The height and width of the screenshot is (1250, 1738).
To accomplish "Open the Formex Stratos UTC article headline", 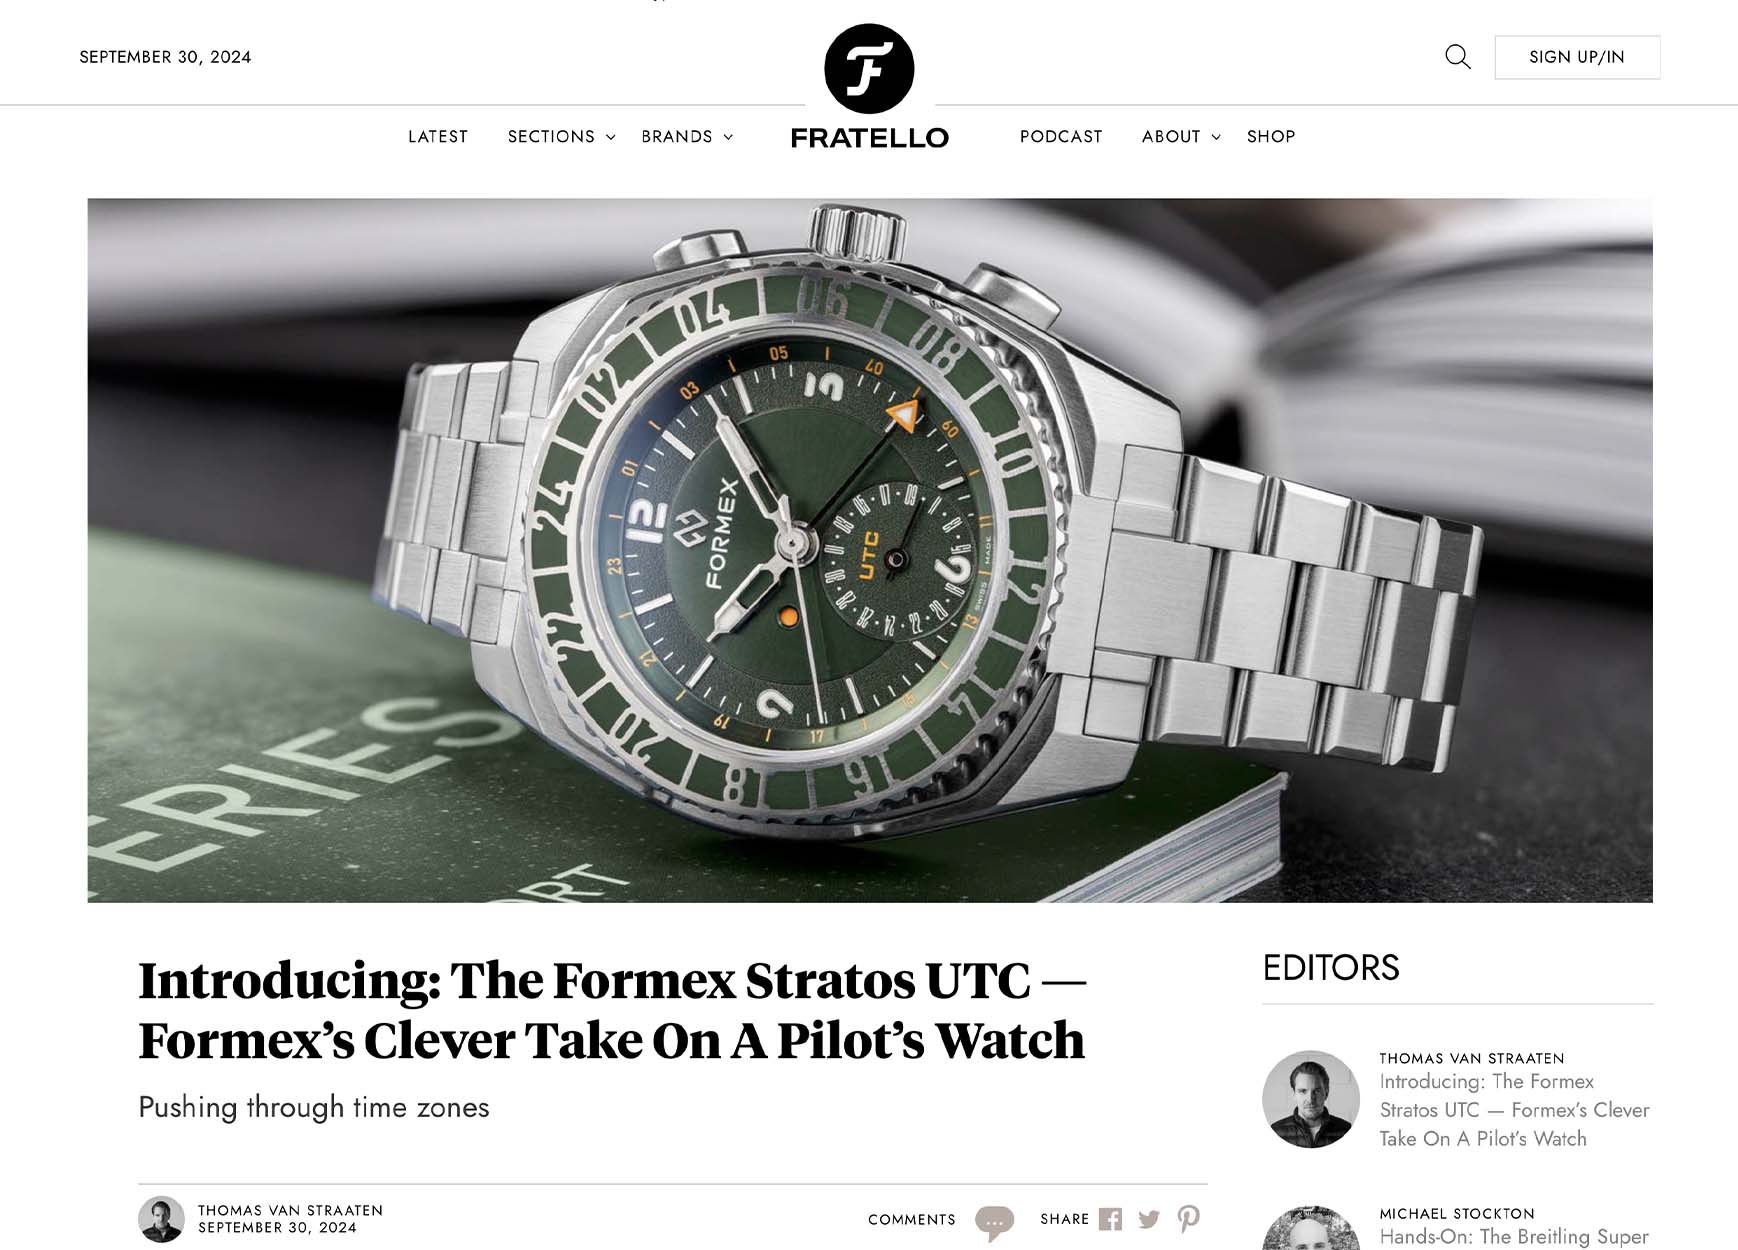I will 612,1010.
